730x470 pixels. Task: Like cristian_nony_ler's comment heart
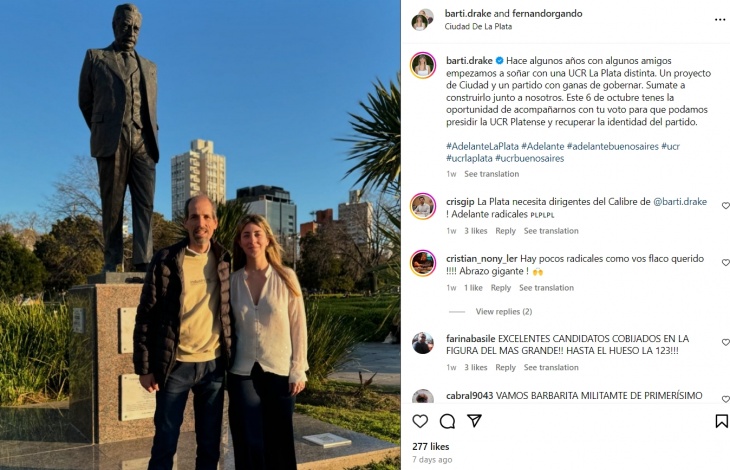pyautogui.click(x=725, y=262)
